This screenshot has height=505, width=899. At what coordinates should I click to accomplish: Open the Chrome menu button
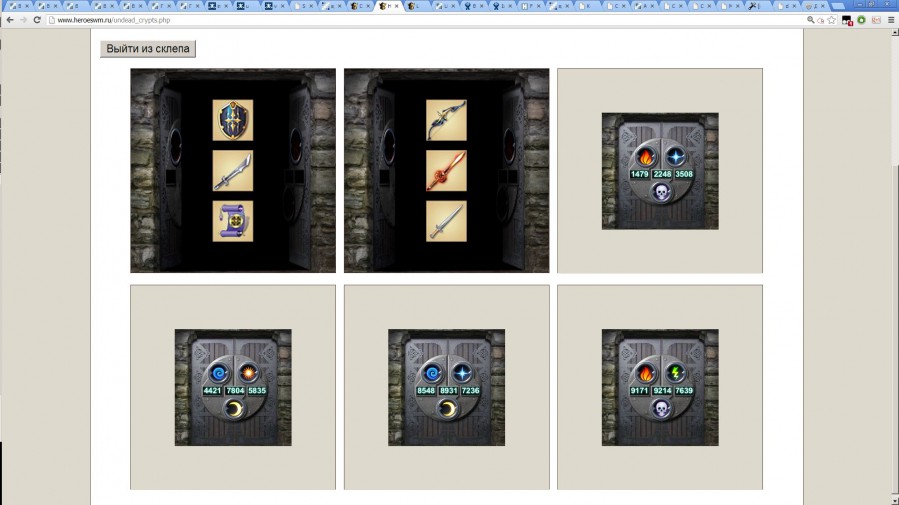[x=891, y=20]
